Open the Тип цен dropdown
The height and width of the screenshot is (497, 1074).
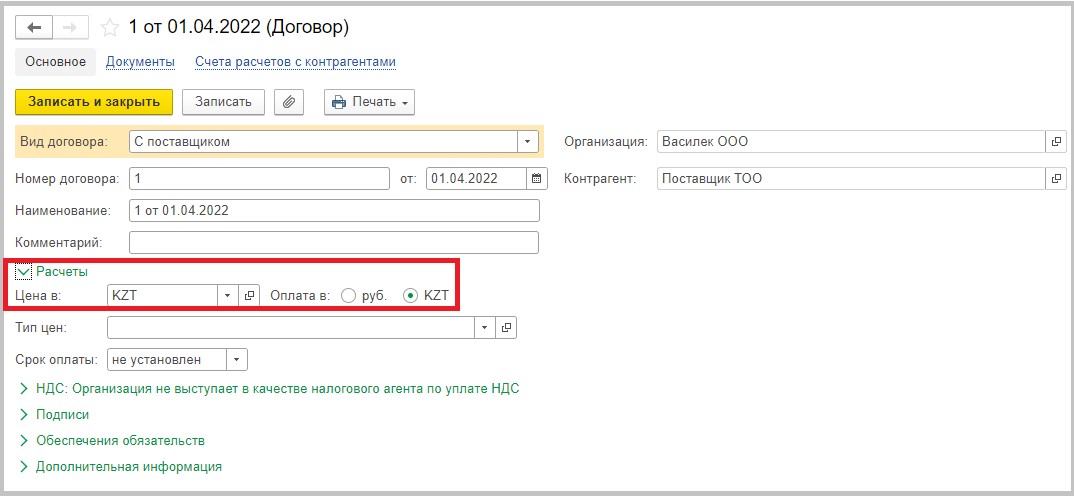(x=485, y=328)
